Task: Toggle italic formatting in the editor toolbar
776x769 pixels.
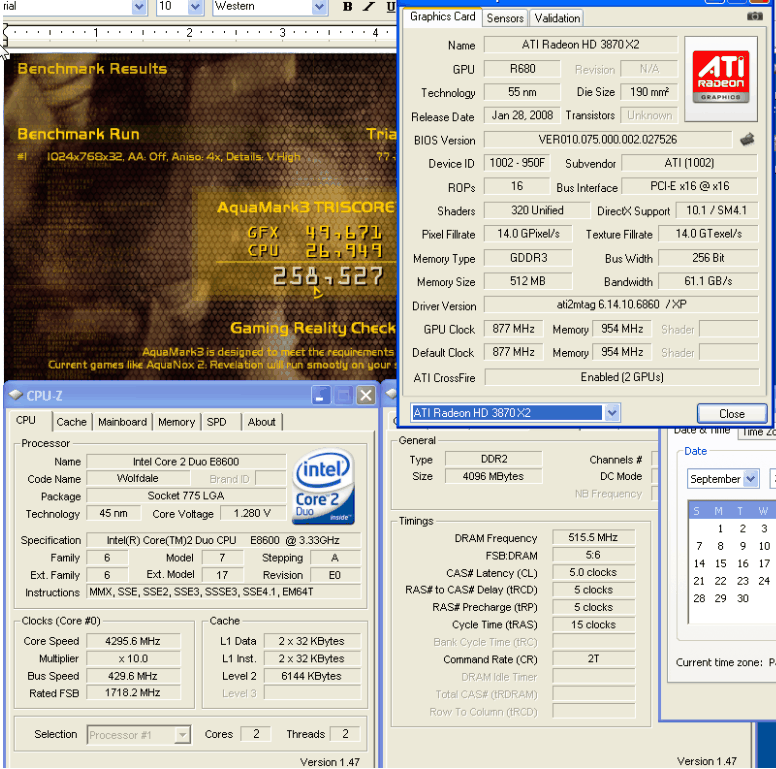Action: (x=369, y=6)
